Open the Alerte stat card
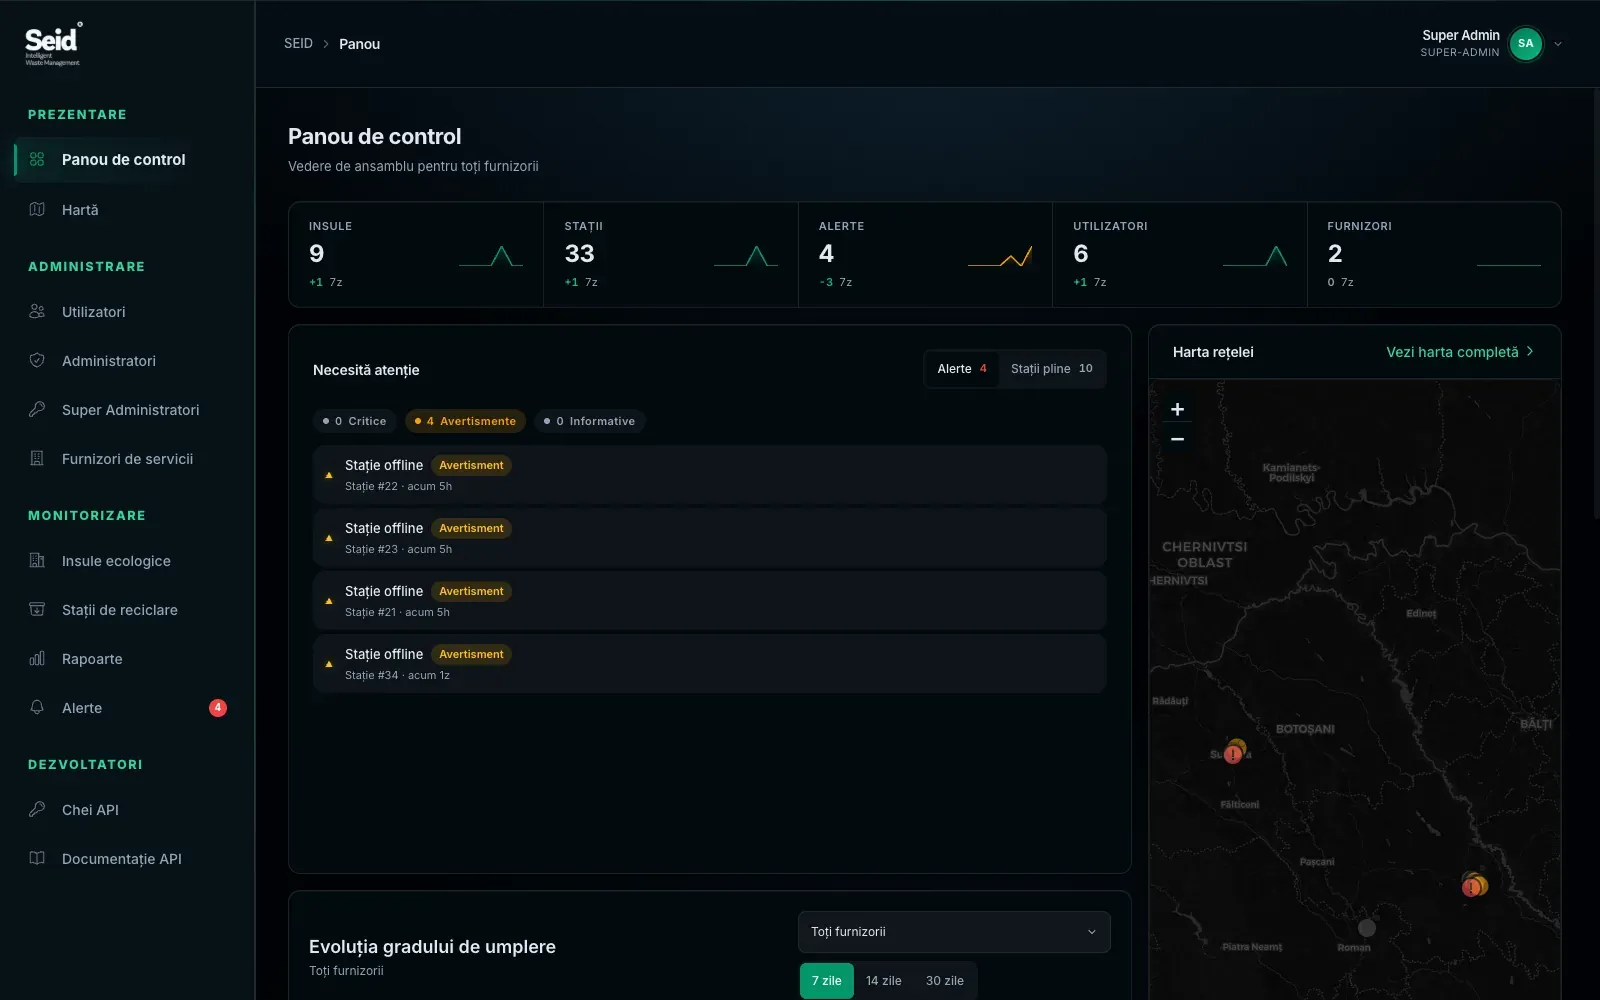The height and width of the screenshot is (1000, 1600). [925, 255]
